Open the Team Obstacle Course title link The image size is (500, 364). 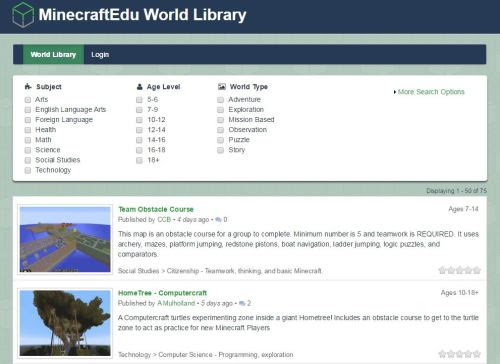tap(156, 209)
